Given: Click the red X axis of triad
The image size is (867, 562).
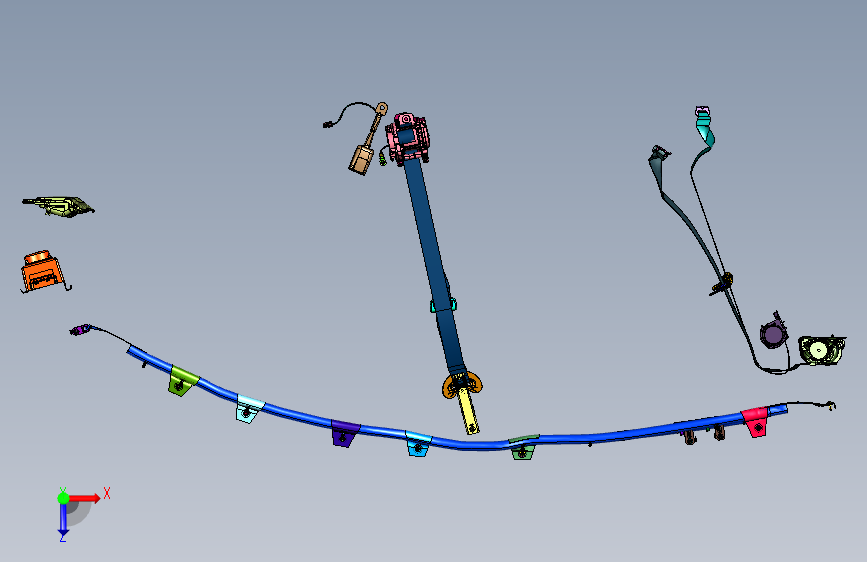Looking at the screenshot, I should (84, 498).
